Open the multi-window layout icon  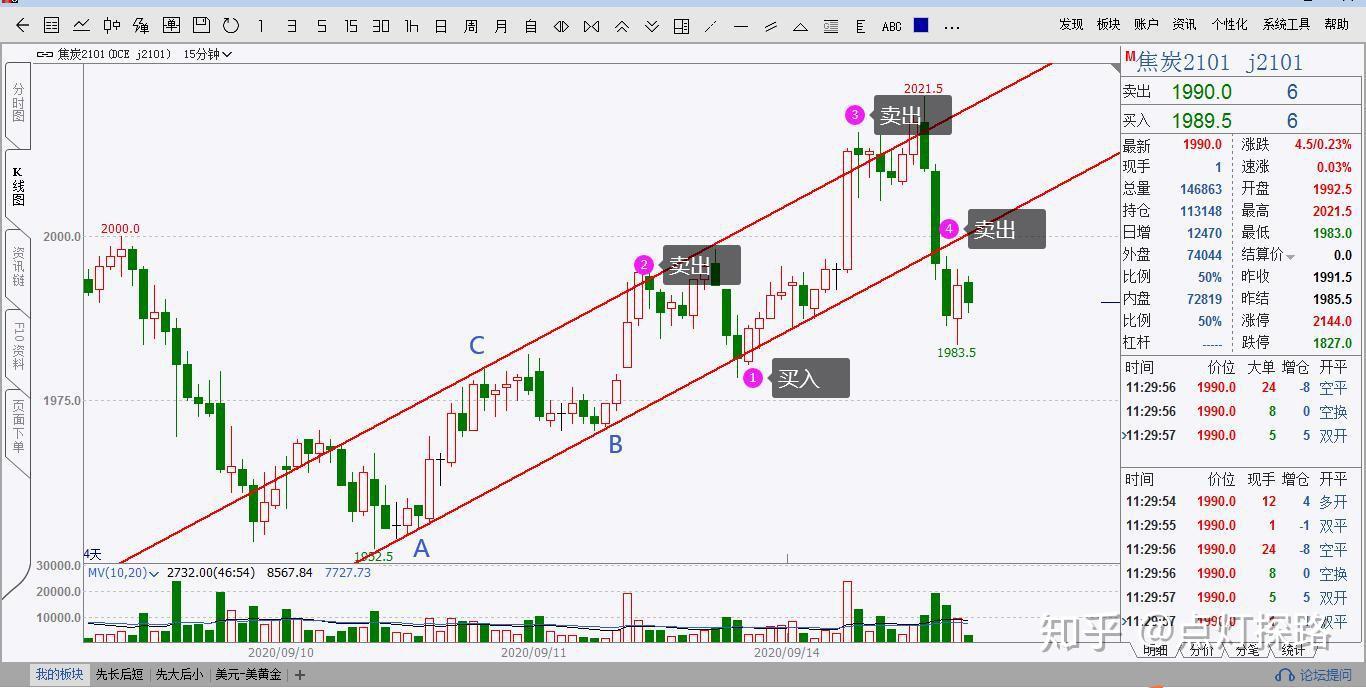tap(681, 26)
